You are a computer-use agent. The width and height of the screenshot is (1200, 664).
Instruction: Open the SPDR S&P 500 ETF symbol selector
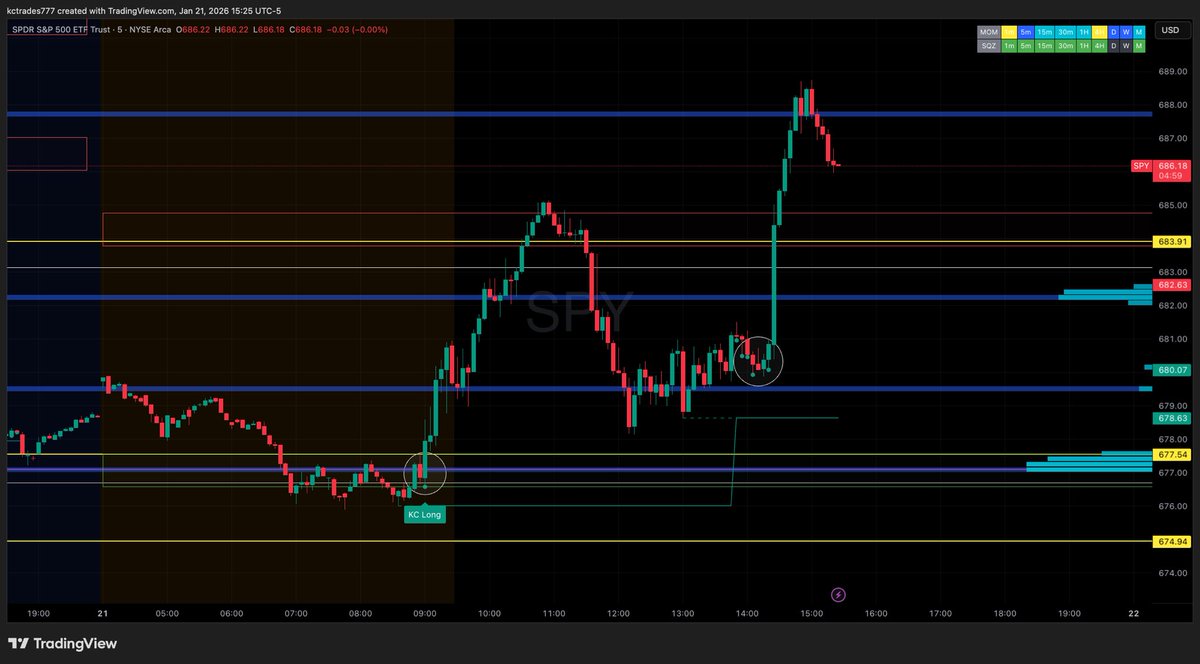point(48,29)
